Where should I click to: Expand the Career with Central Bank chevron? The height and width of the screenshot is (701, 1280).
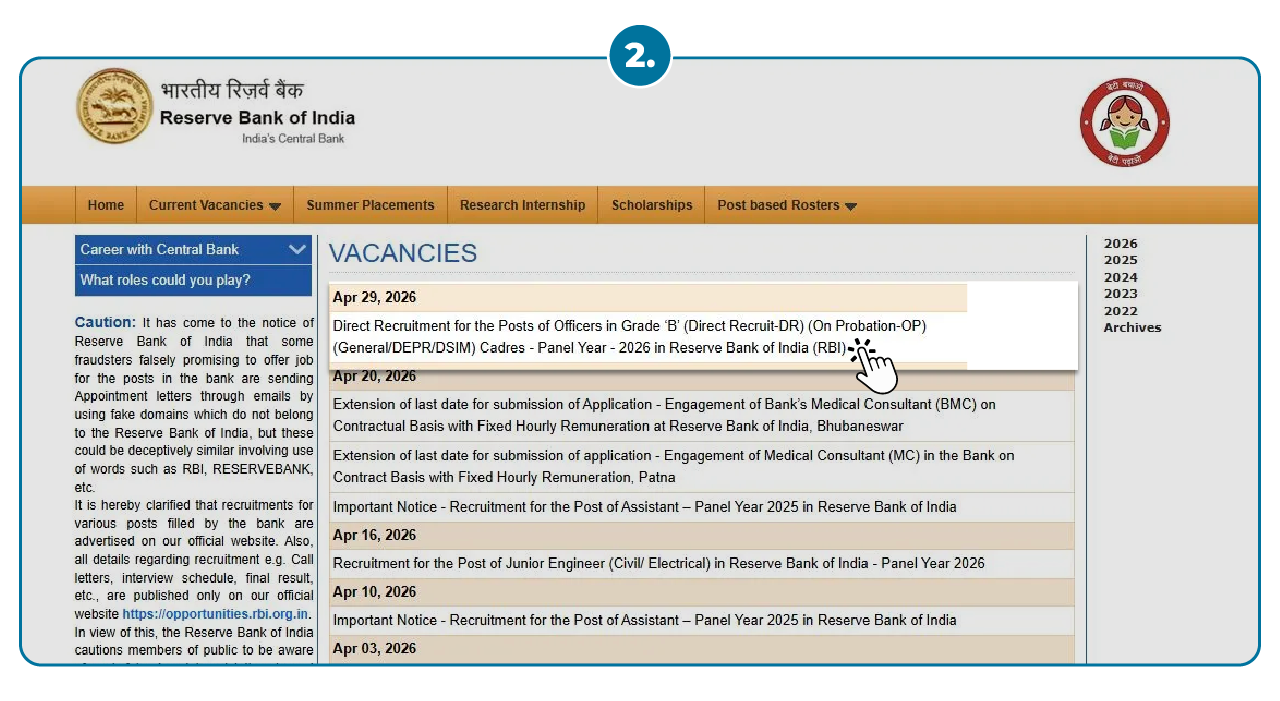coord(297,249)
